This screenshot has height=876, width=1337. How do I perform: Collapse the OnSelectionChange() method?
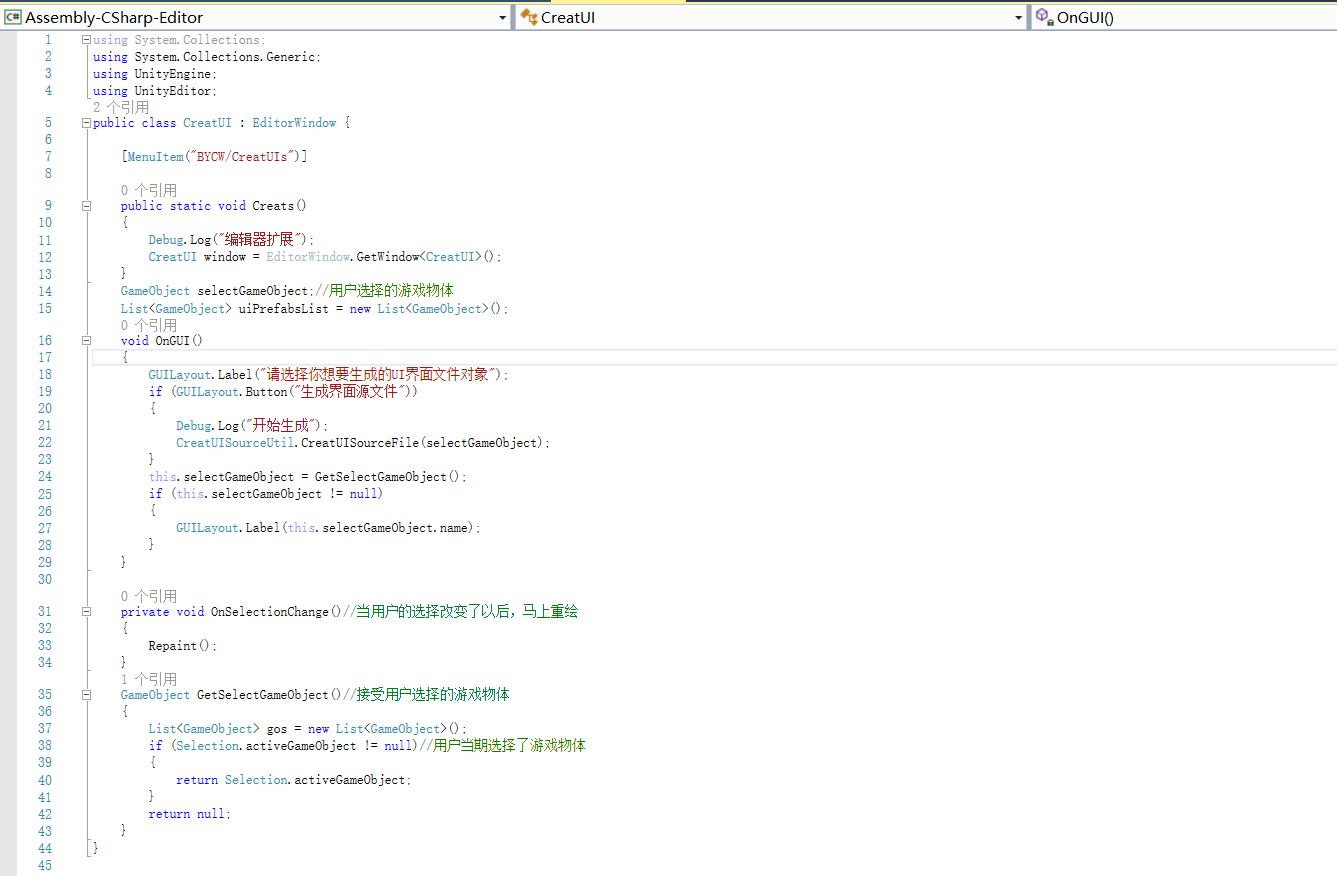click(x=86, y=612)
